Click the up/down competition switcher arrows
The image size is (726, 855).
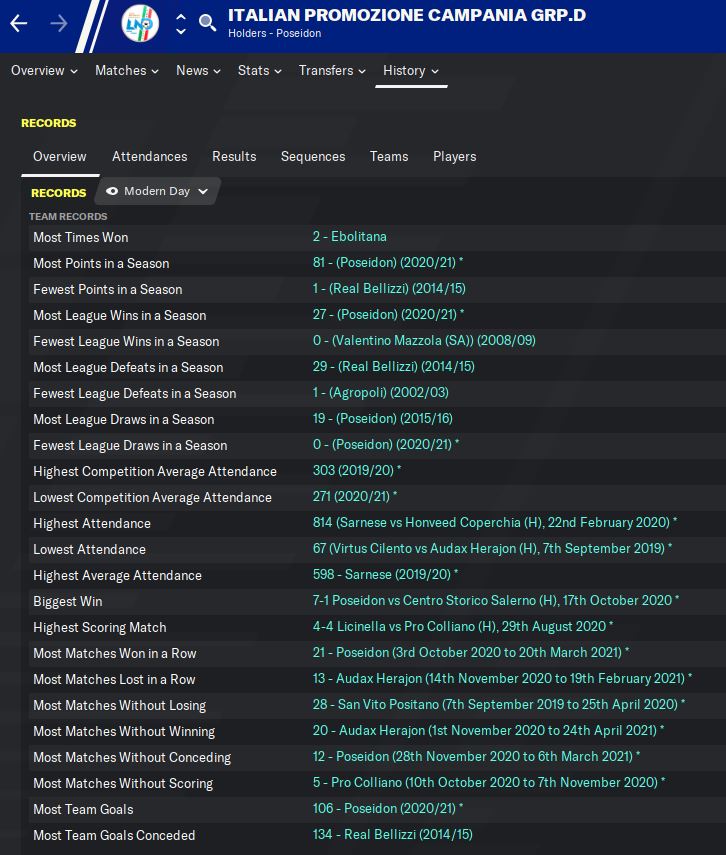coord(180,23)
